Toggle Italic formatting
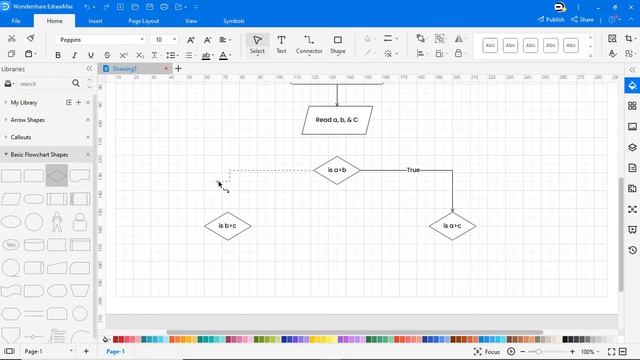The image size is (640, 360). [74, 55]
